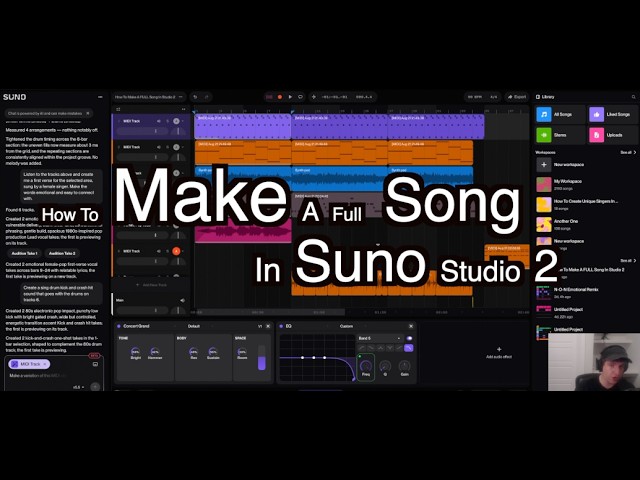Image resolution: width=640 pixels, height=480 pixels.
Task: Solo the second MIDI Track
Action: click(x=167, y=147)
